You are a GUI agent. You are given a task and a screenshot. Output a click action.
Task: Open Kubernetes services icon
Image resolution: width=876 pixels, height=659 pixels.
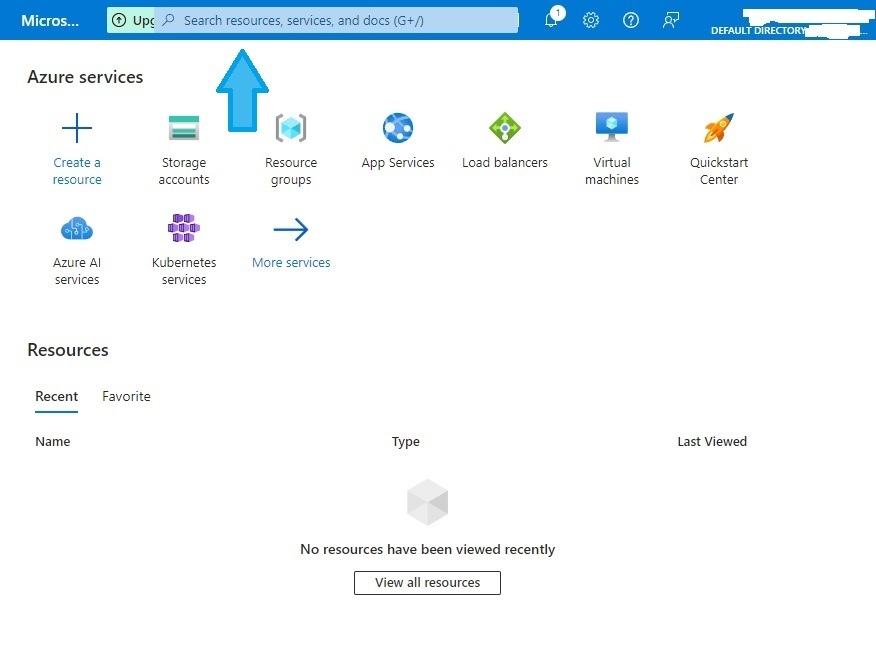point(184,228)
